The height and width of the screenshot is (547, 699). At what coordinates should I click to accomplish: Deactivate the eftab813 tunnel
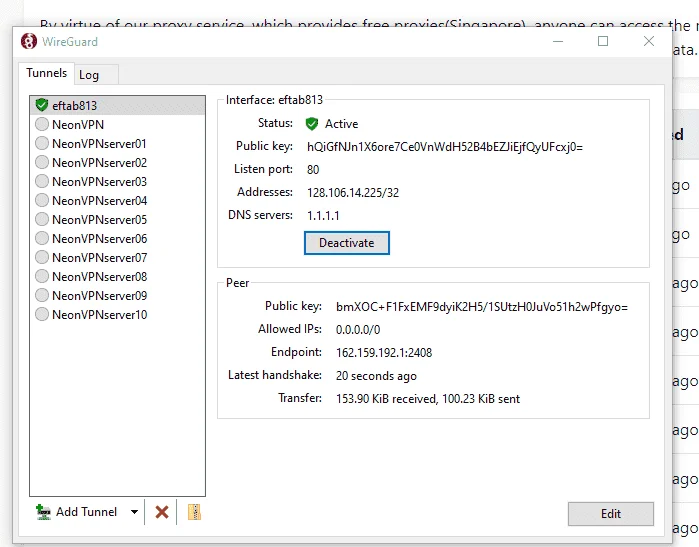point(347,243)
